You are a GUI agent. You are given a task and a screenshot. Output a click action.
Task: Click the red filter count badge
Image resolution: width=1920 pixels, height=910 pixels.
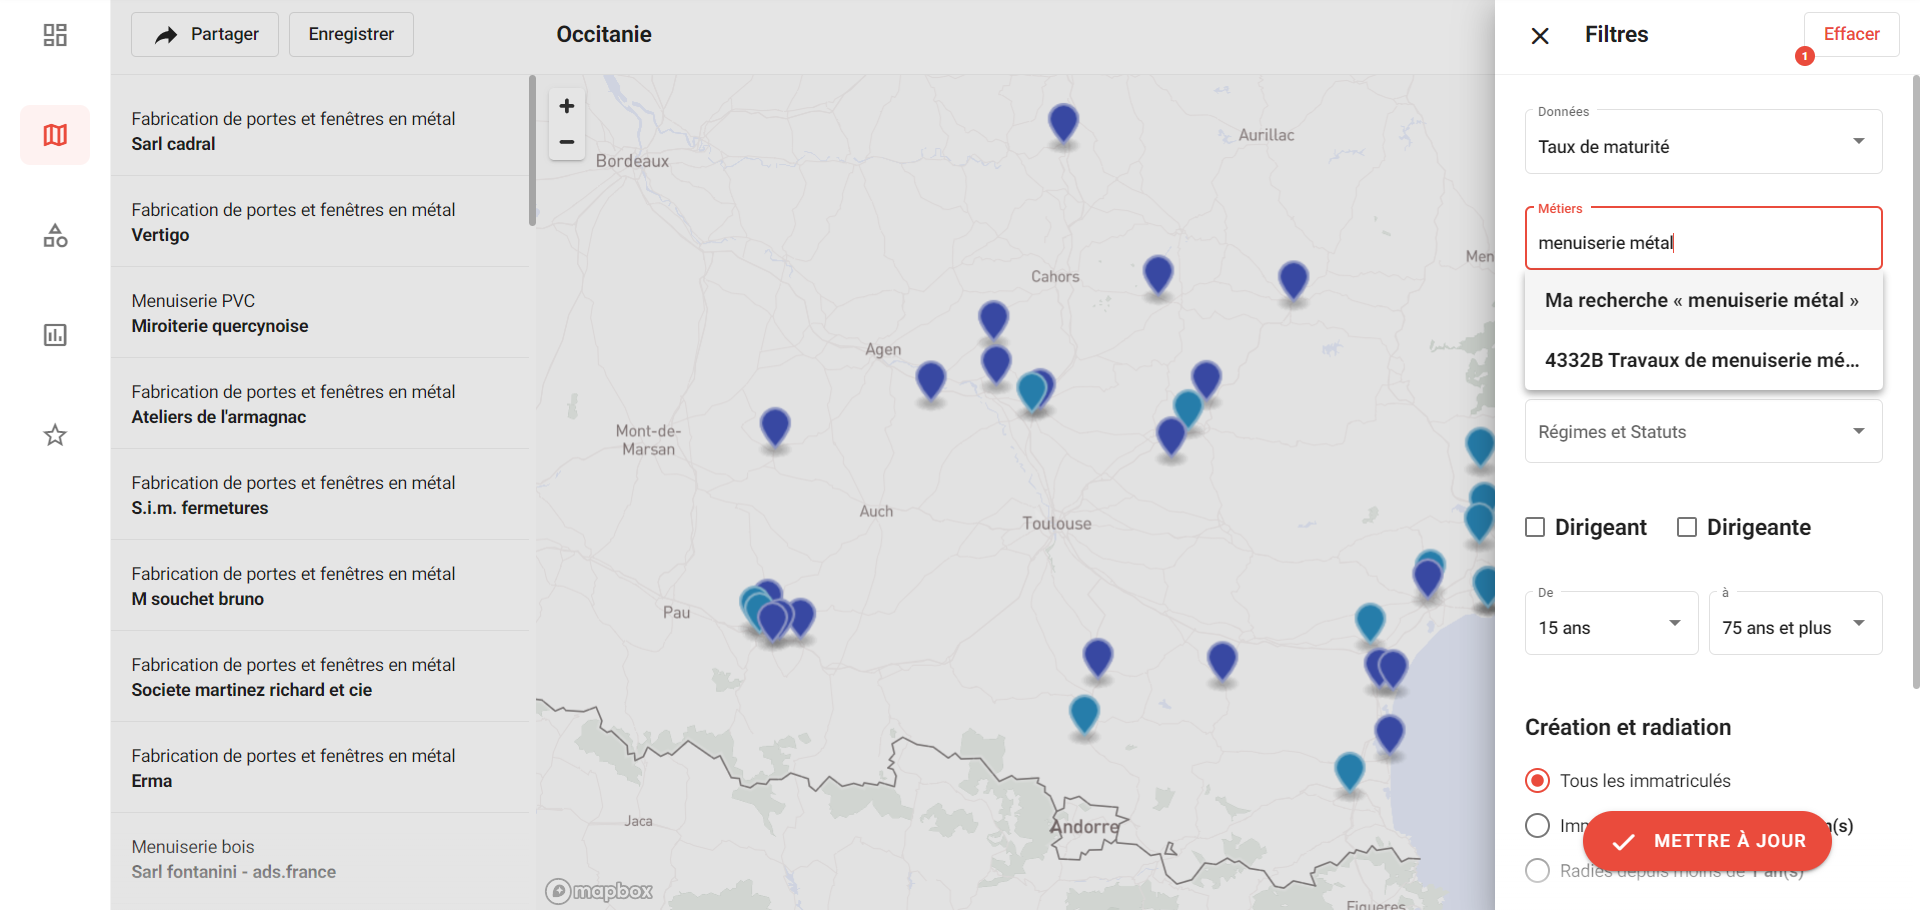click(x=1804, y=56)
